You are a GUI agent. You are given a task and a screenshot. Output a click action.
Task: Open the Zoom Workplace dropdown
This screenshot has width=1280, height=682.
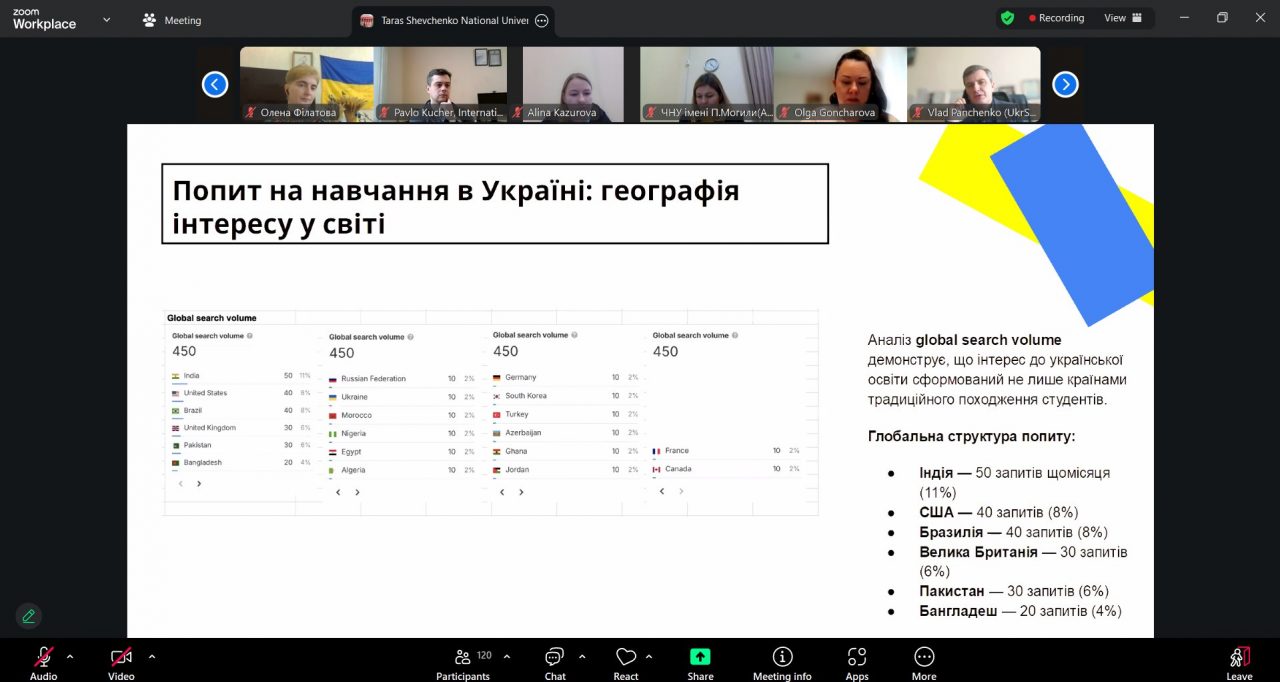(107, 19)
